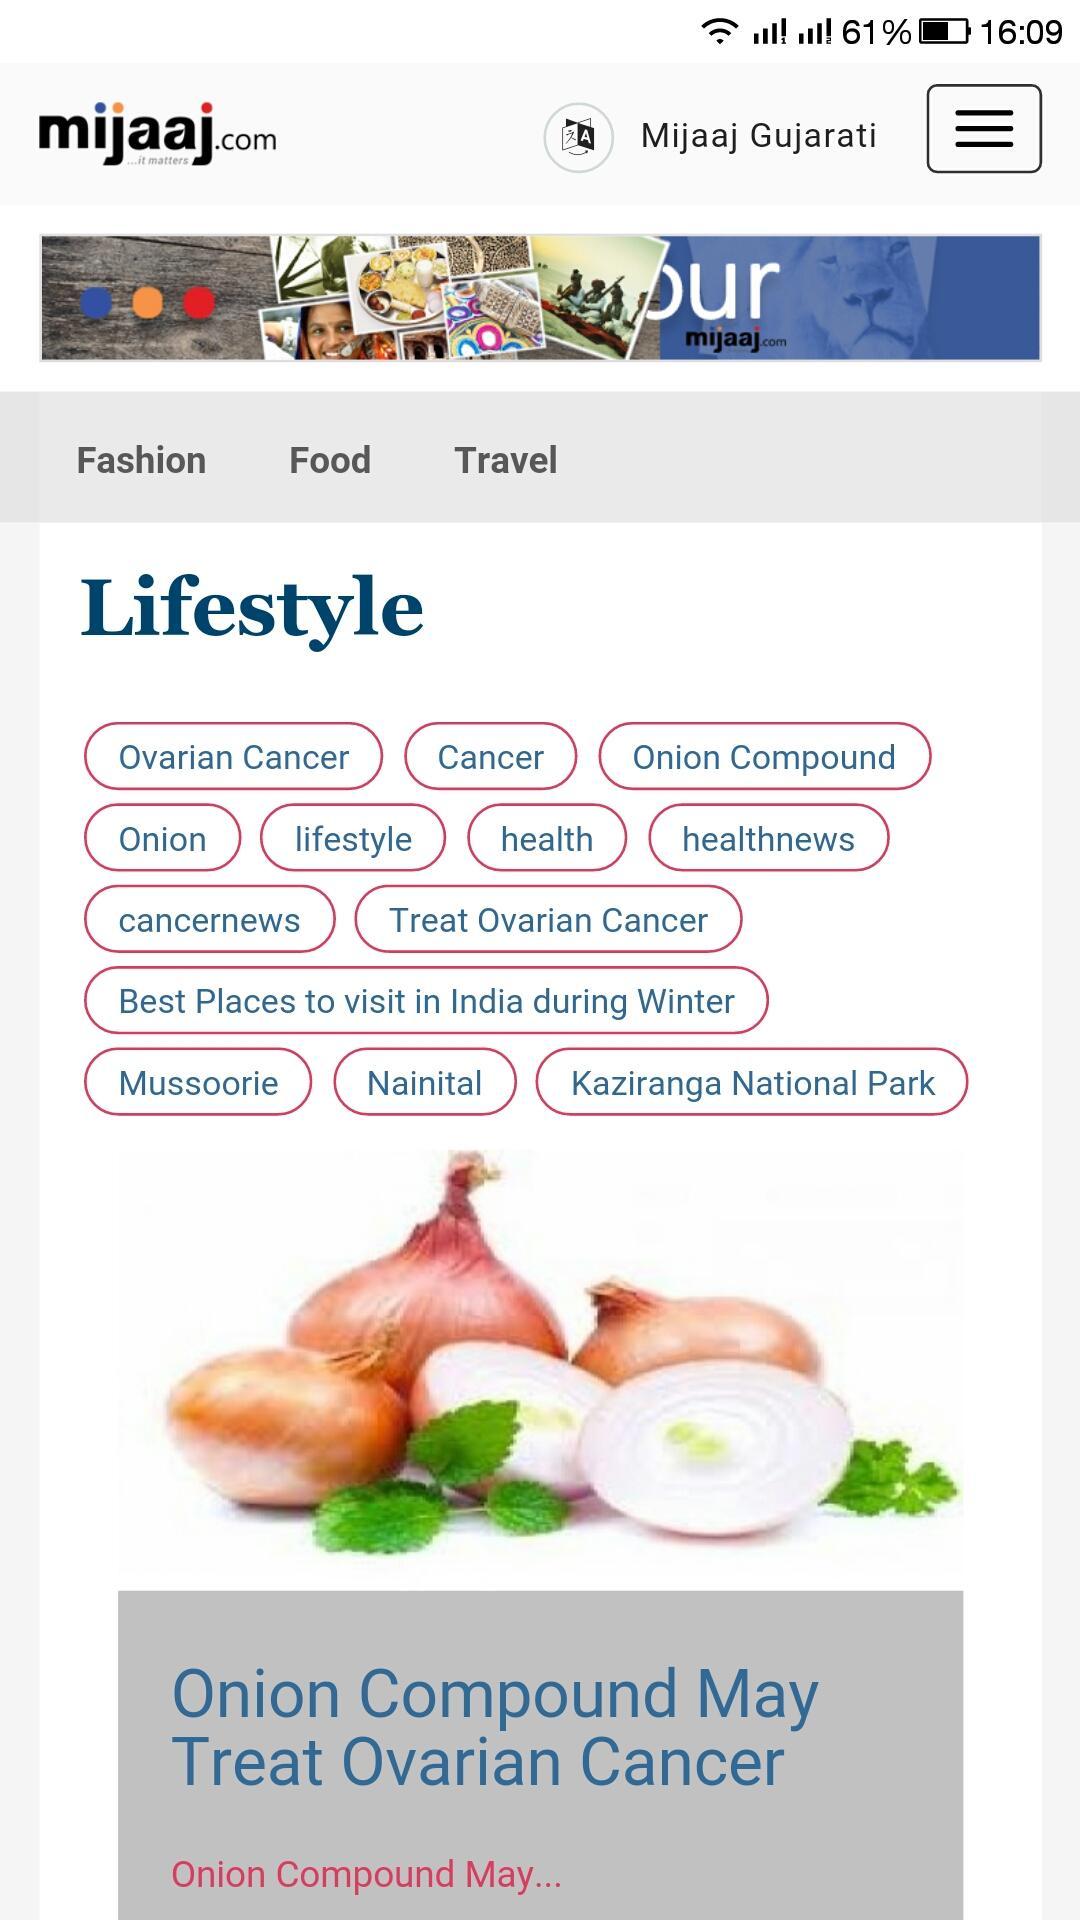
Task: Tap the language translate icon
Action: pos(578,137)
